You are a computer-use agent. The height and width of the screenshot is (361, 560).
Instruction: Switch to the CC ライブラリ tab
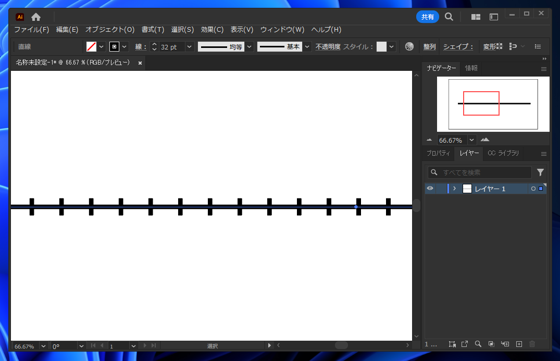tap(503, 153)
